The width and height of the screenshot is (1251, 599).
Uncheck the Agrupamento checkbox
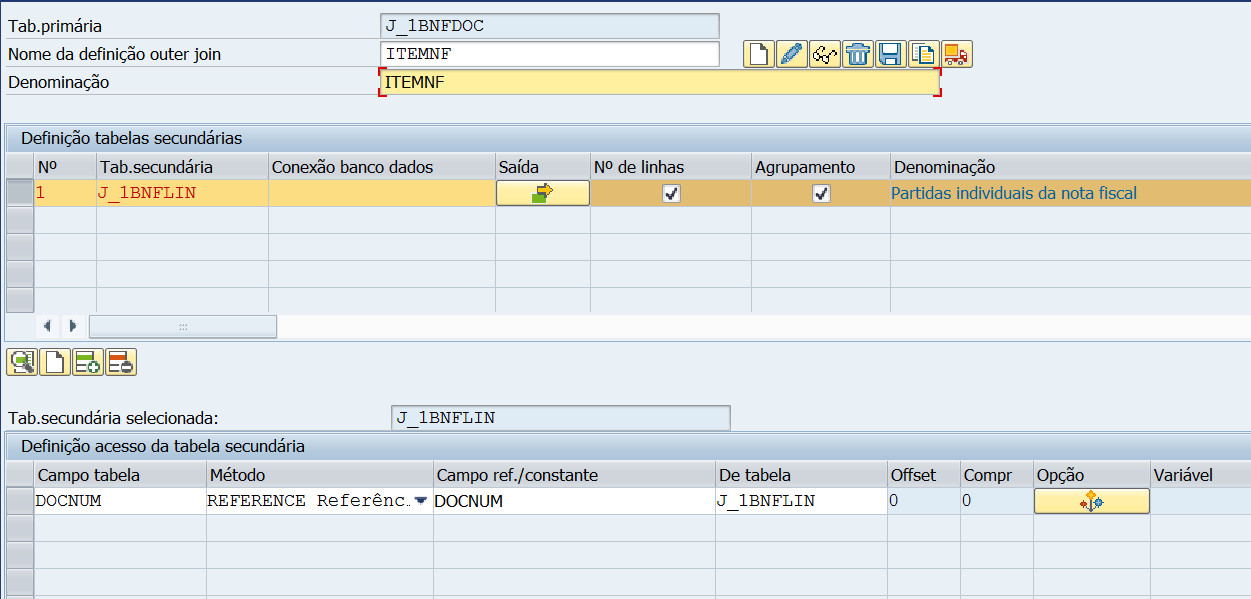[x=821, y=192]
